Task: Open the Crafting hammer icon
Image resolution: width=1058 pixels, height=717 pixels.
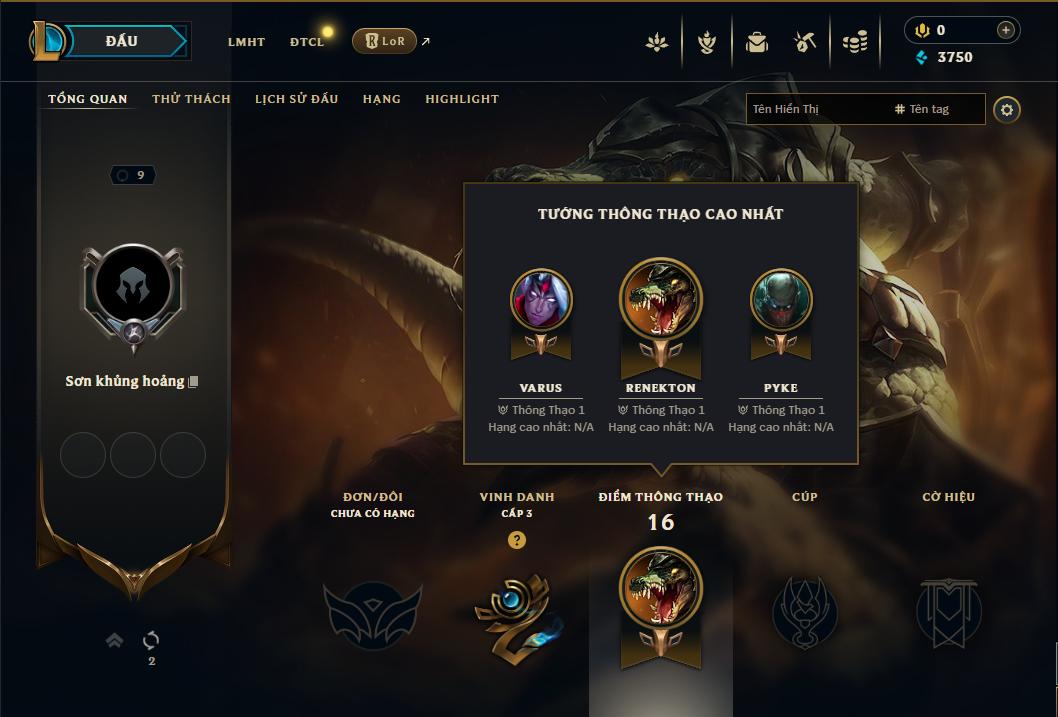Action: [x=804, y=42]
